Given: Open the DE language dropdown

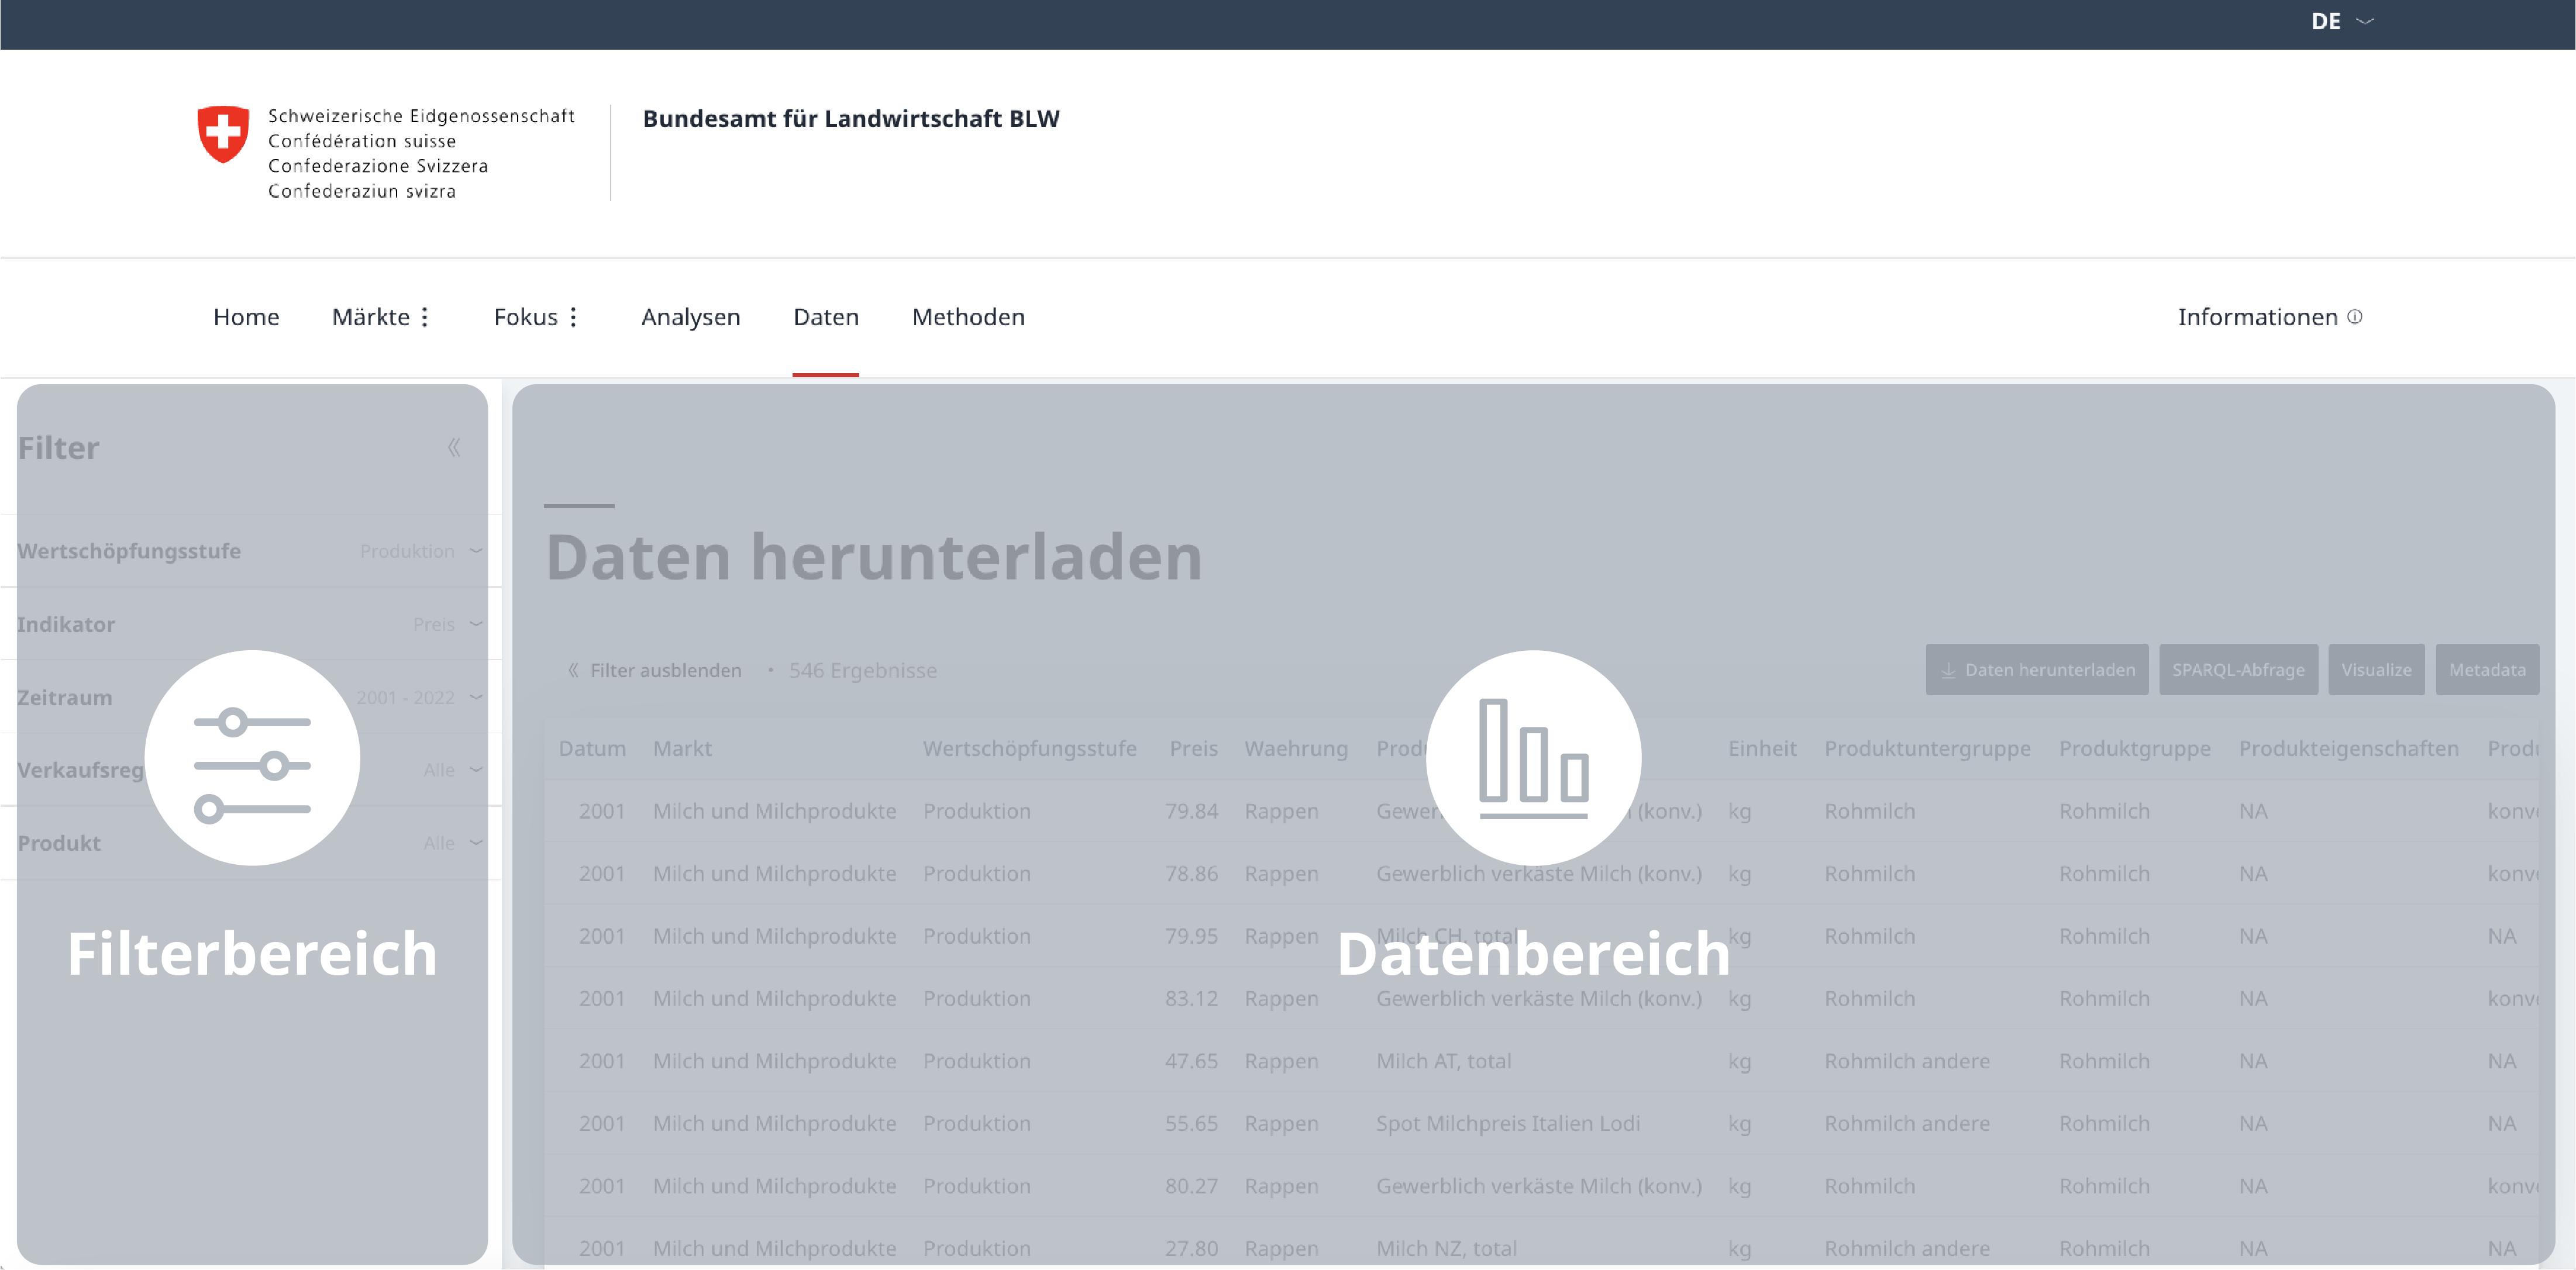Looking at the screenshot, I should (x=2341, y=21).
